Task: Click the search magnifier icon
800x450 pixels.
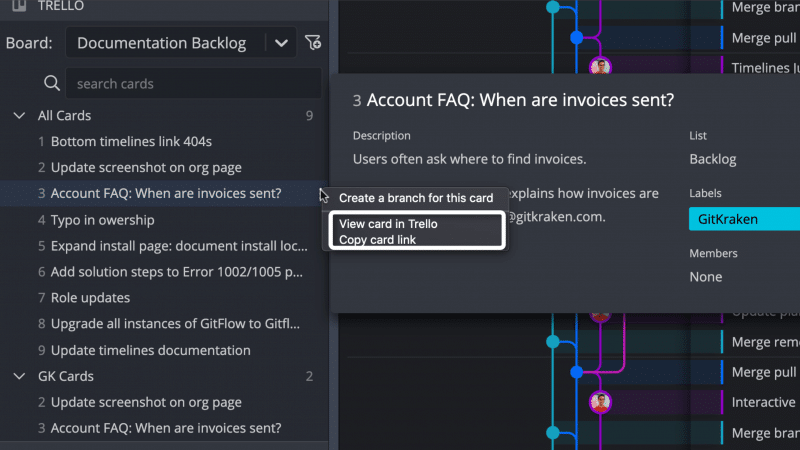Action: (52, 83)
